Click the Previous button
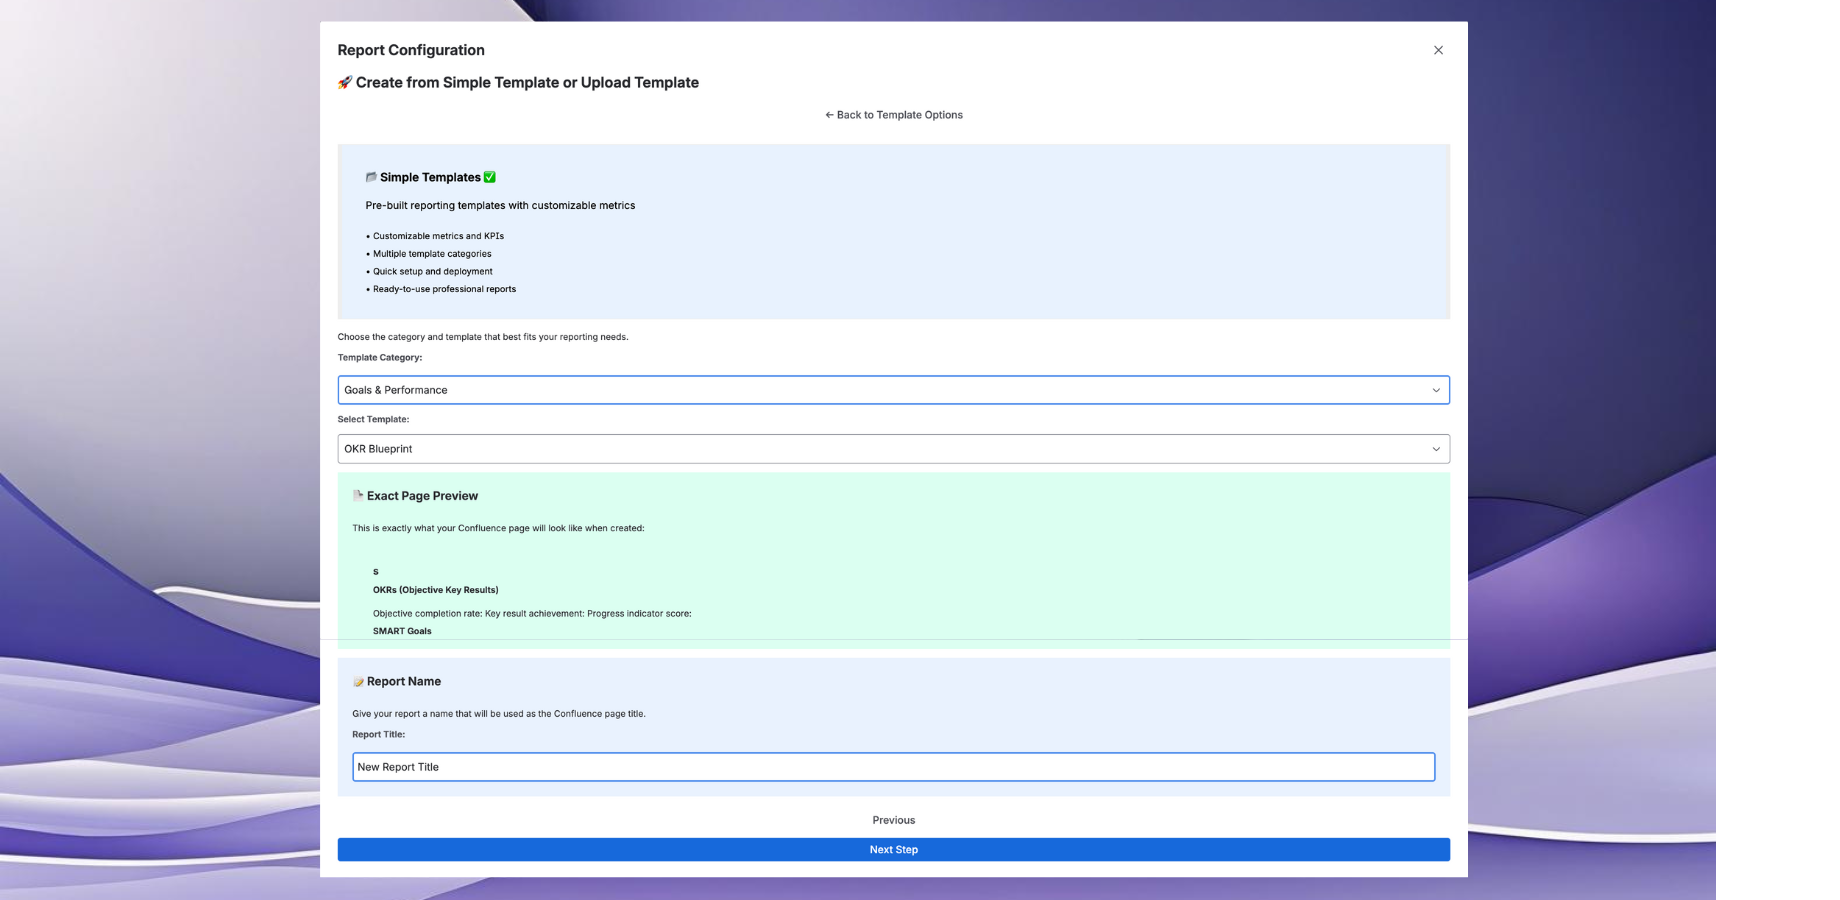 pyautogui.click(x=893, y=820)
